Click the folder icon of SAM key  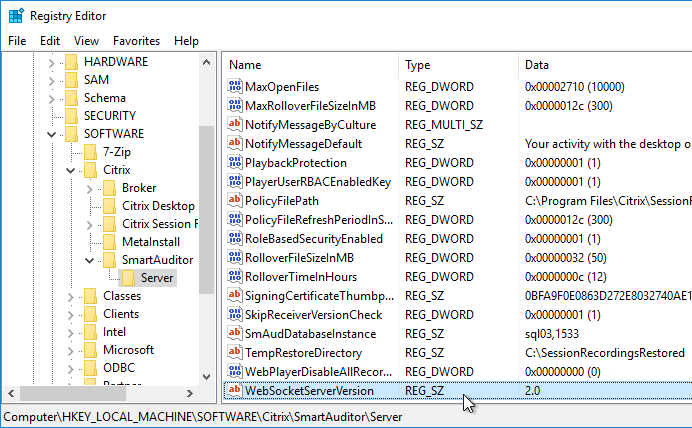click(71, 80)
